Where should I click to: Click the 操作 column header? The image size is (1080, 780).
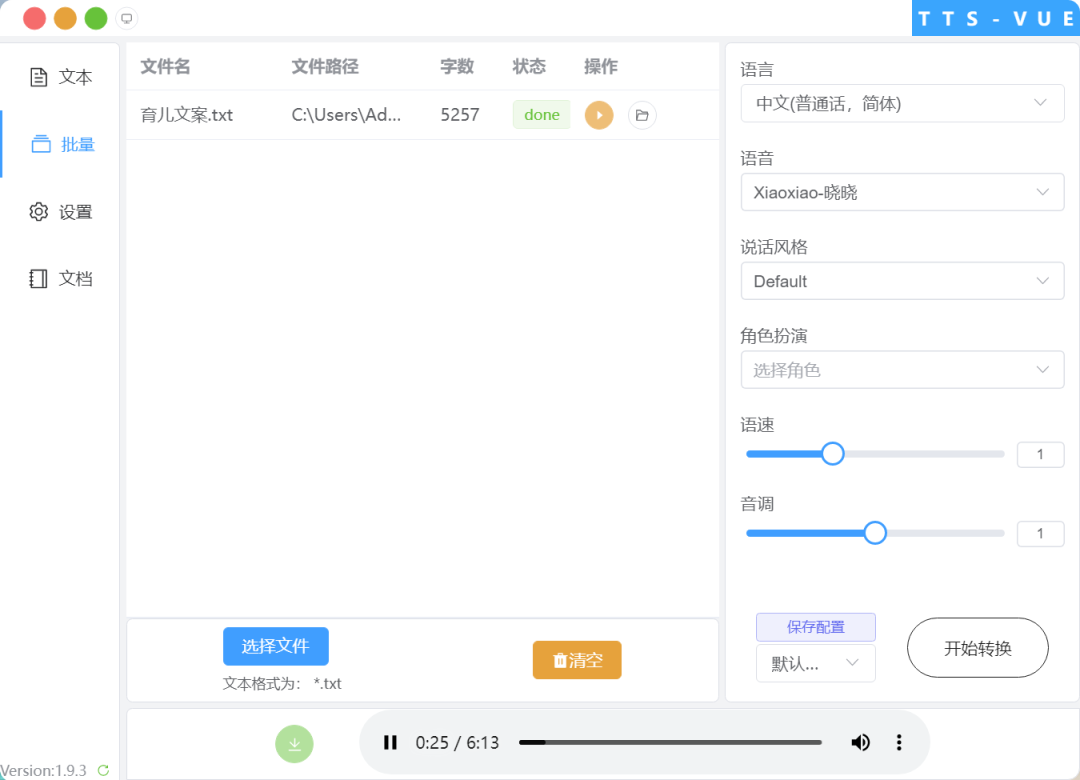pyautogui.click(x=601, y=67)
